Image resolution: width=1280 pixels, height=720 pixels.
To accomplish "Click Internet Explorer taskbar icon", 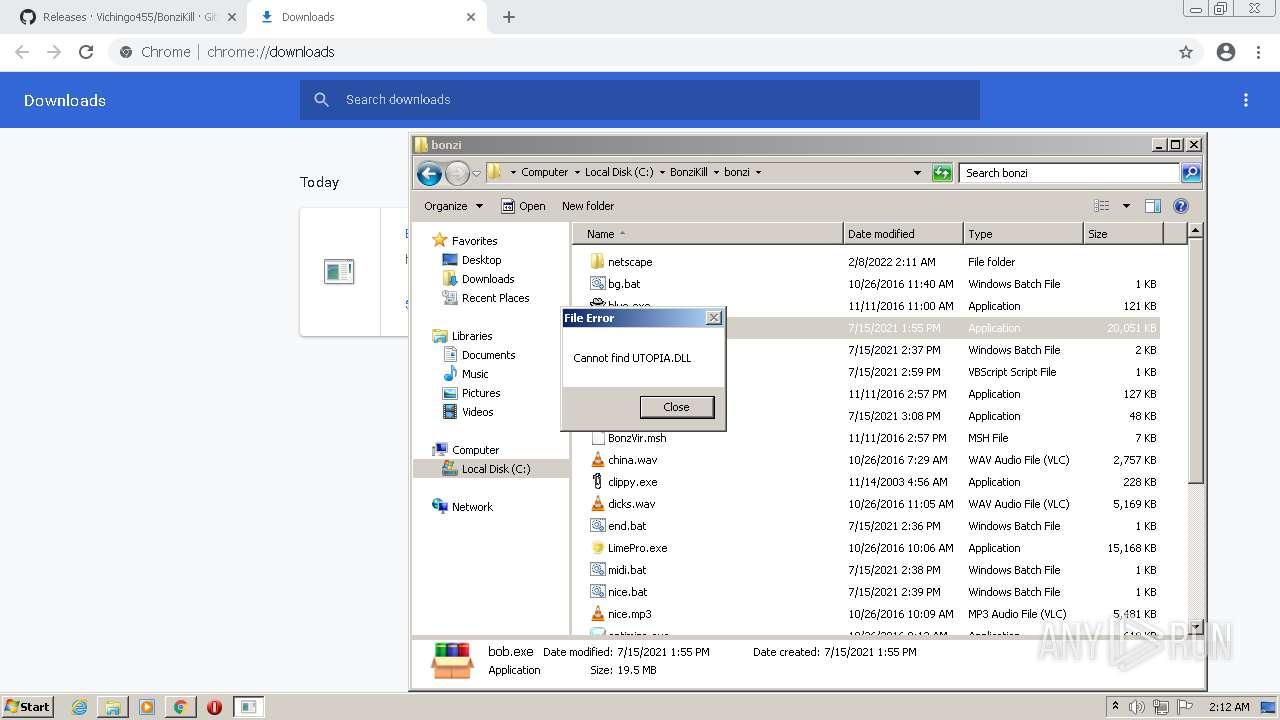I will [79, 707].
